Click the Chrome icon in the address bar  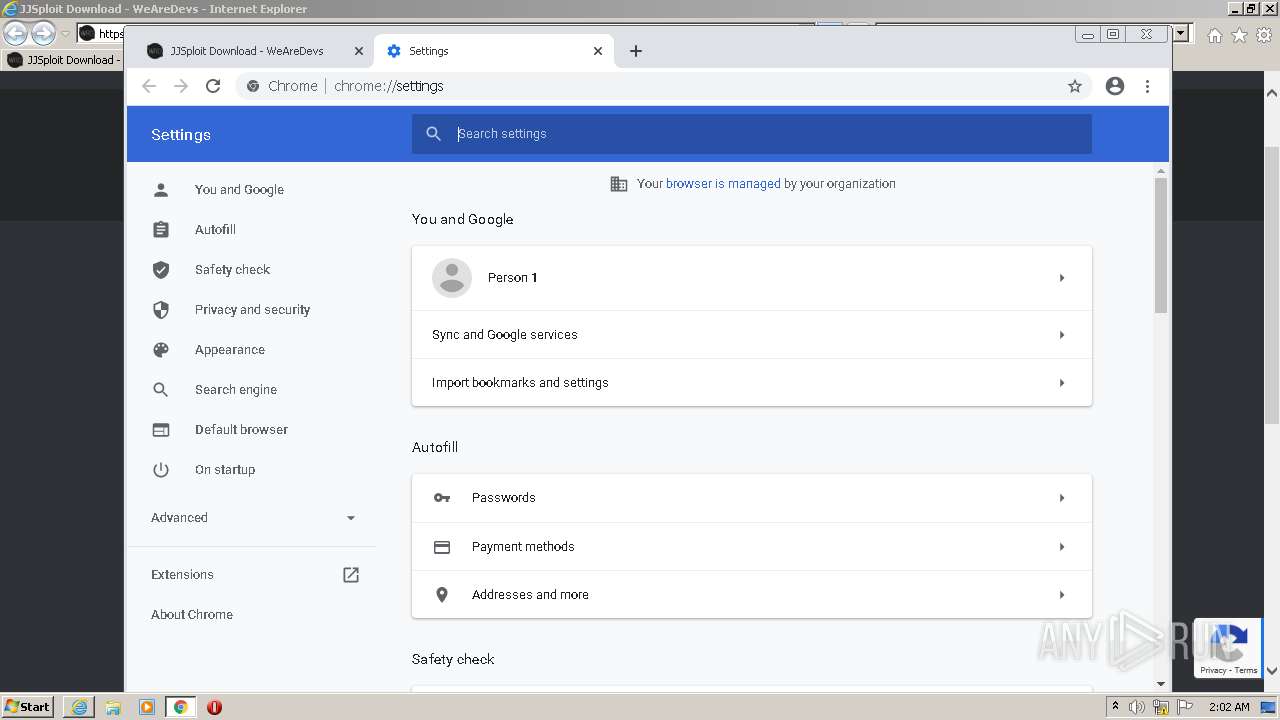(x=253, y=86)
